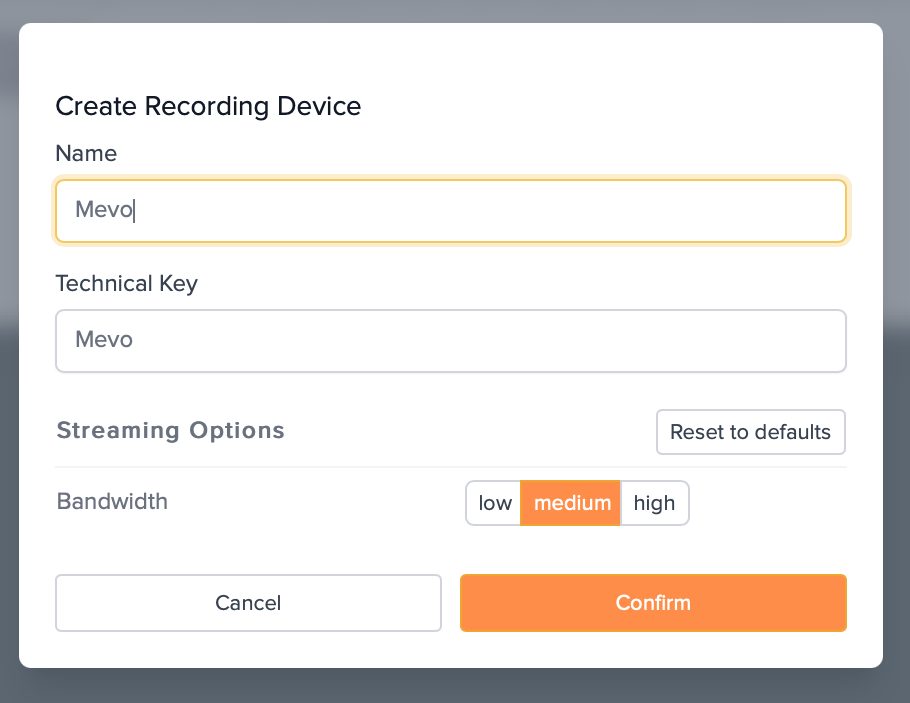
Task: Confirm creating the recording device
Action: coord(653,603)
